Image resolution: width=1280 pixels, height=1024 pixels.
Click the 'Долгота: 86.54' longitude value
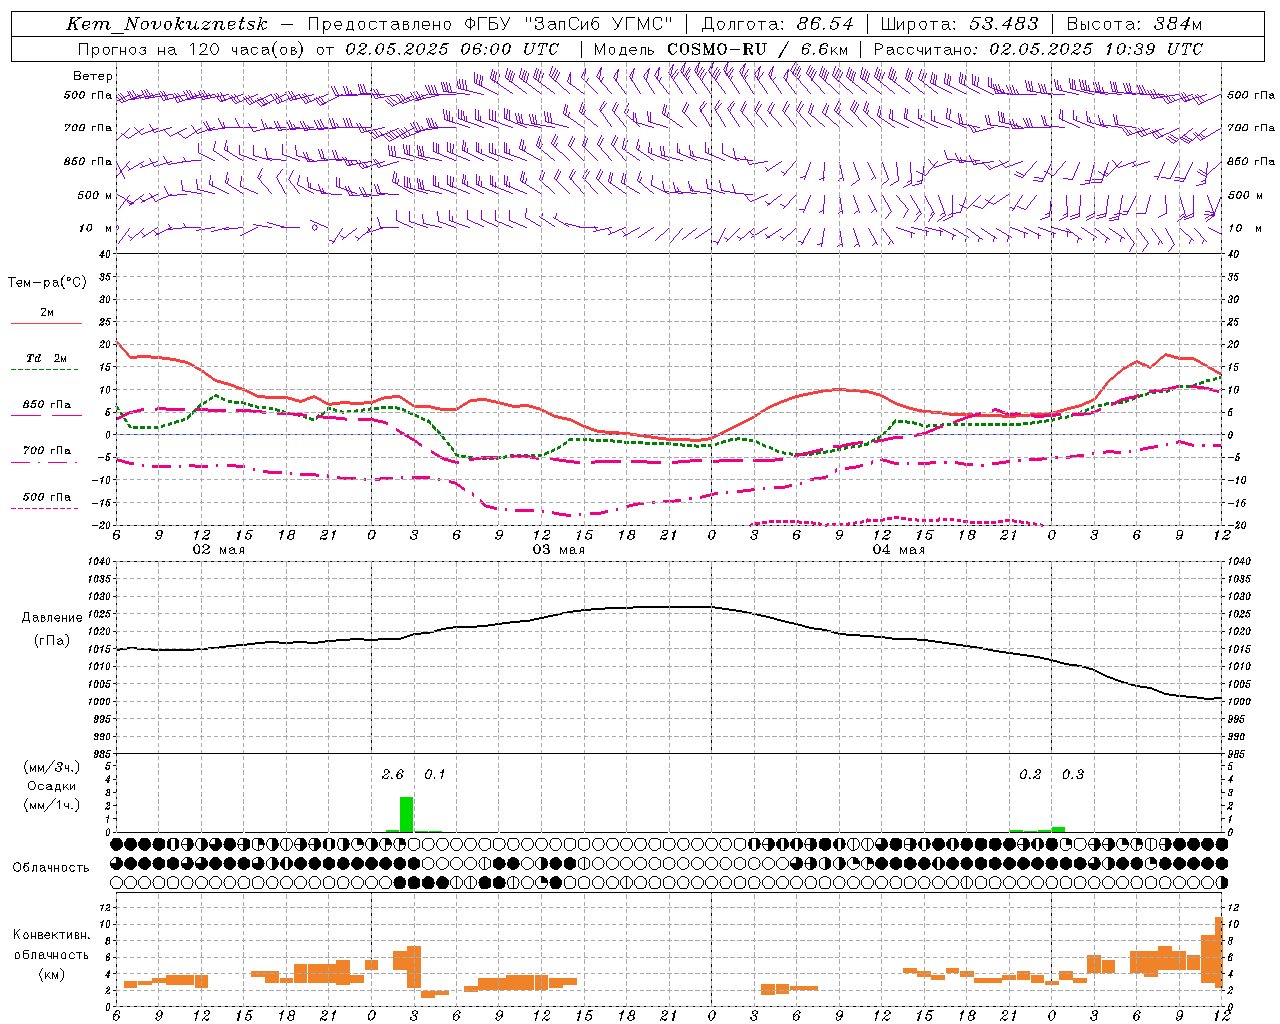tap(777, 24)
